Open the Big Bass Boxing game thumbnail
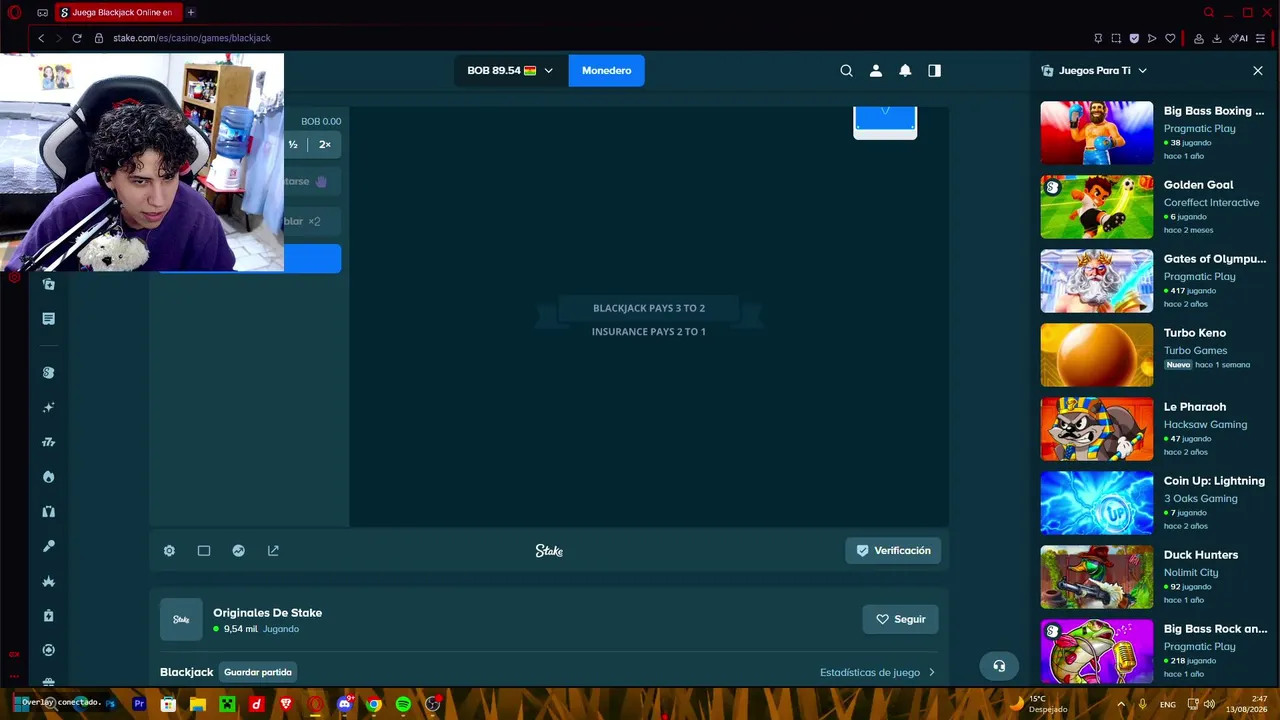 tap(1097, 133)
